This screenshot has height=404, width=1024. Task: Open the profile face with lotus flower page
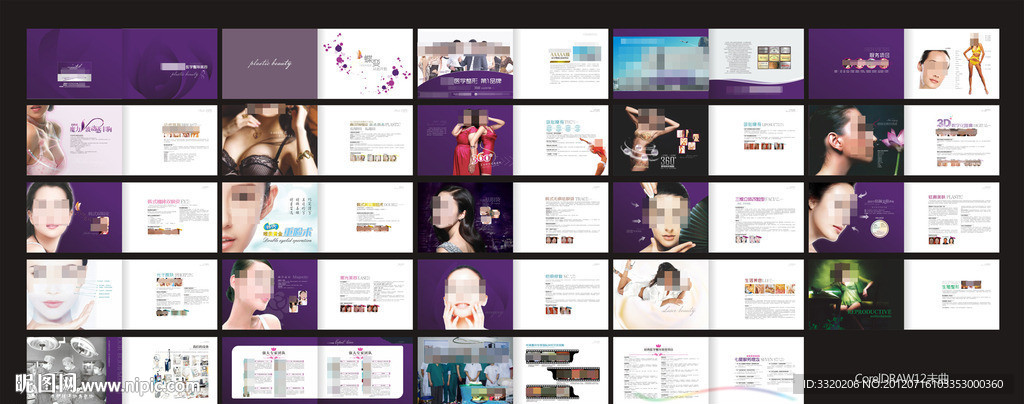click(856, 140)
